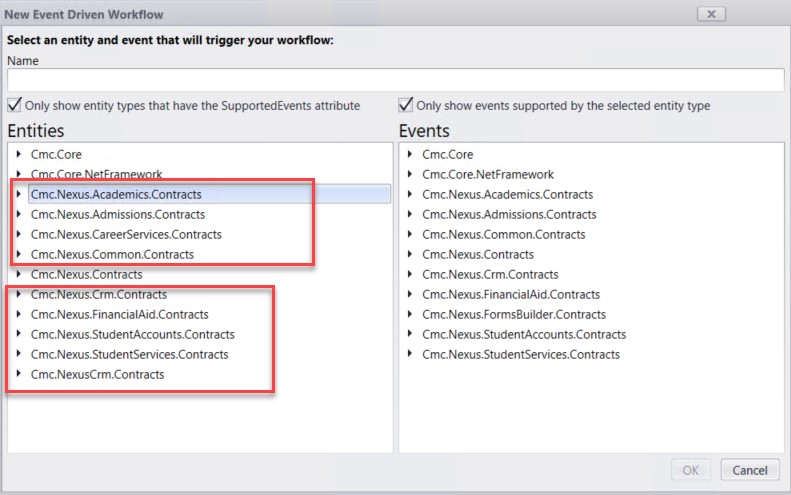This screenshot has width=791, height=495.
Task: Choose Cmc.Nexus.Contracts in the Events list
Action: tap(478, 255)
